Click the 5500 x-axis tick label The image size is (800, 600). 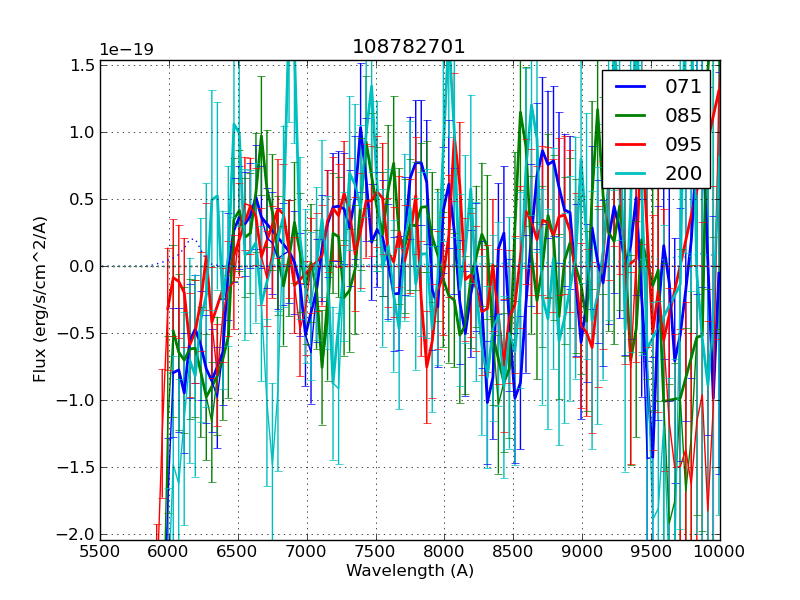pos(100,550)
